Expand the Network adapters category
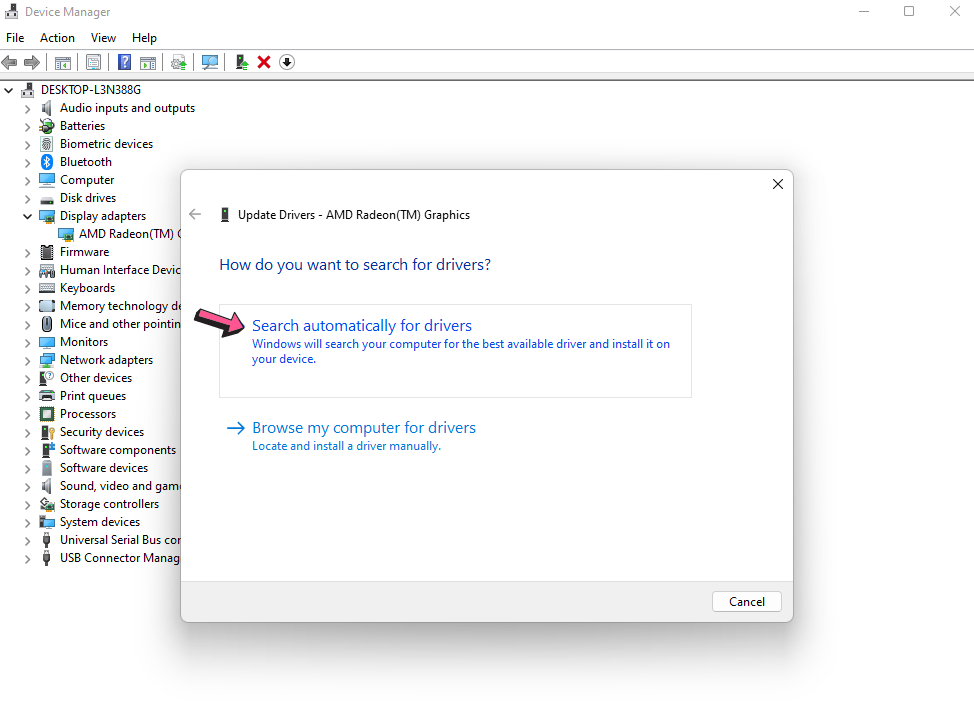Image resolution: width=974 pixels, height=712 pixels. [27, 361]
